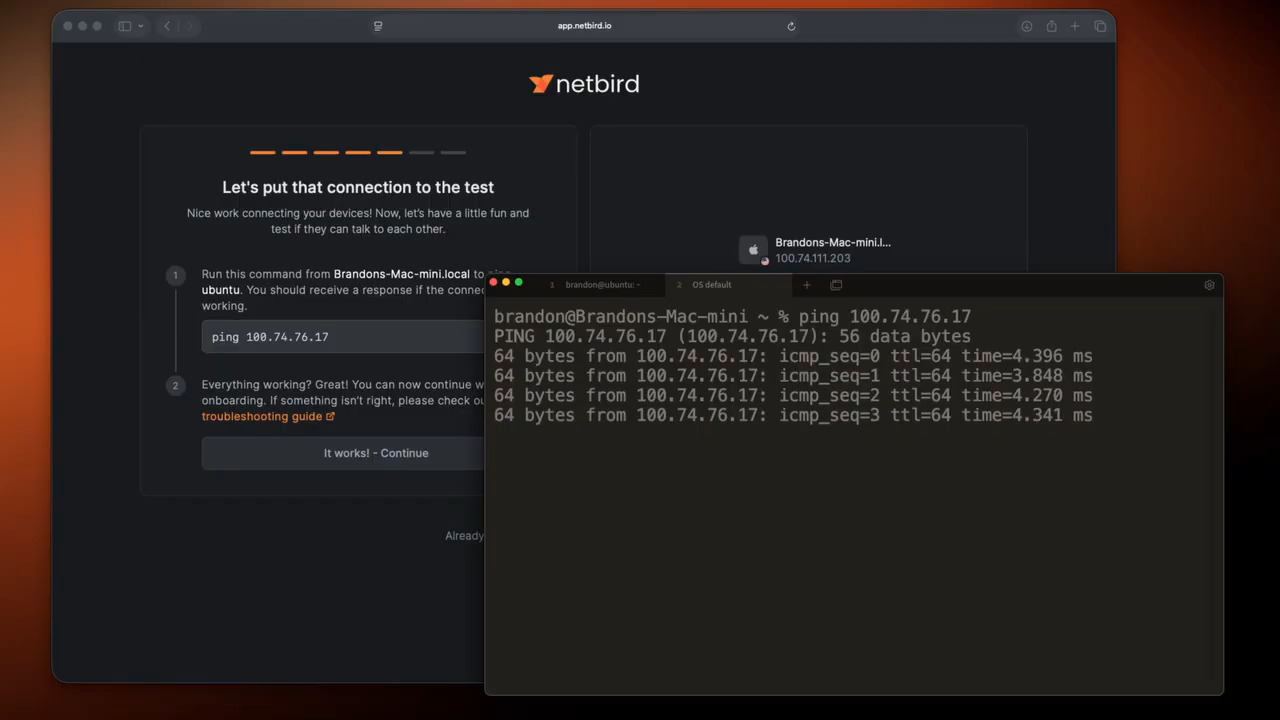Screen dimensions: 1280x720
Task: Click the Apple icon next to Brandons-Mac-mini
Action: (x=753, y=250)
